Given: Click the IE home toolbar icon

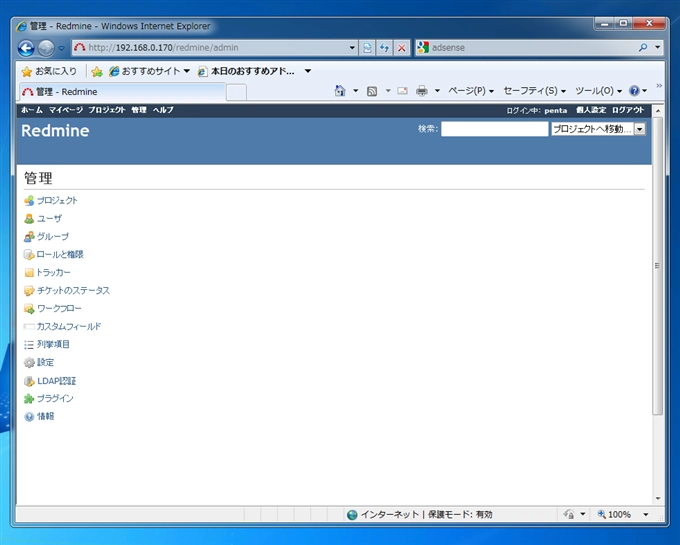Looking at the screenshot, I should tap(340, 91).
